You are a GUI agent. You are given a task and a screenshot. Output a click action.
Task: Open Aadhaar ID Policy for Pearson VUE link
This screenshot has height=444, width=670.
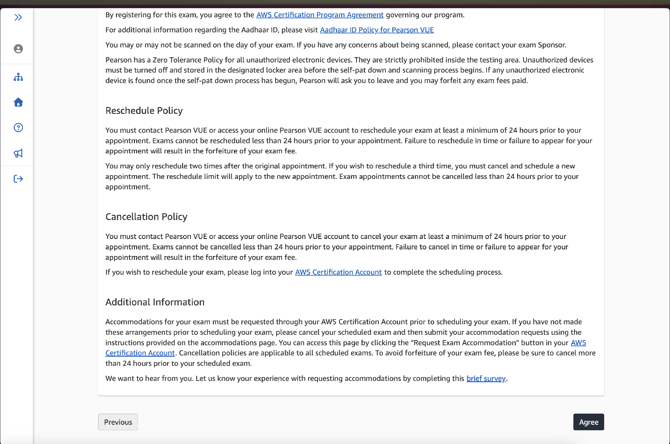point(377,30)
